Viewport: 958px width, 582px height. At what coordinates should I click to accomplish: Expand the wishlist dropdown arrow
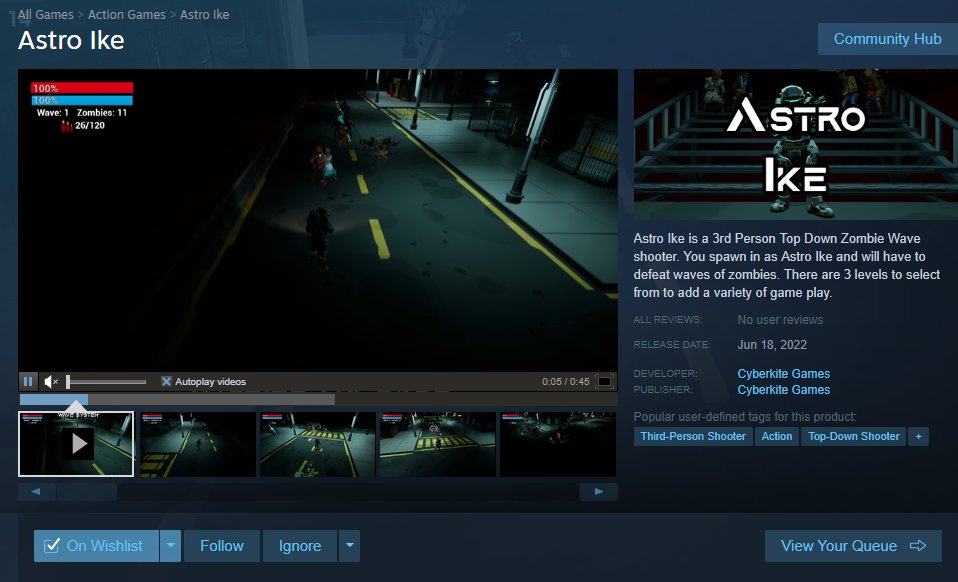(170, 546)
